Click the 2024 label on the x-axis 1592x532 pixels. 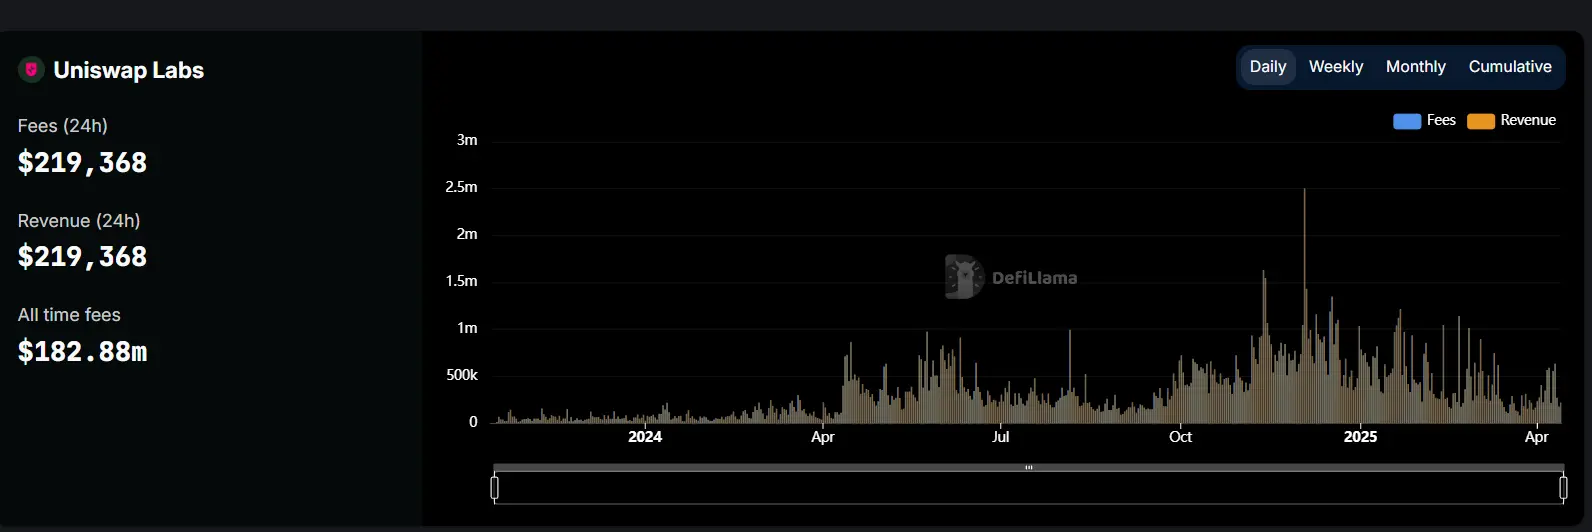tap(645, 437)
